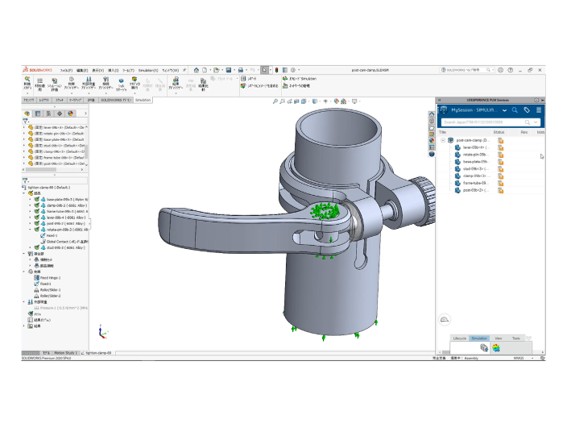Click the Save icon in top toolbar

point(229,70)
